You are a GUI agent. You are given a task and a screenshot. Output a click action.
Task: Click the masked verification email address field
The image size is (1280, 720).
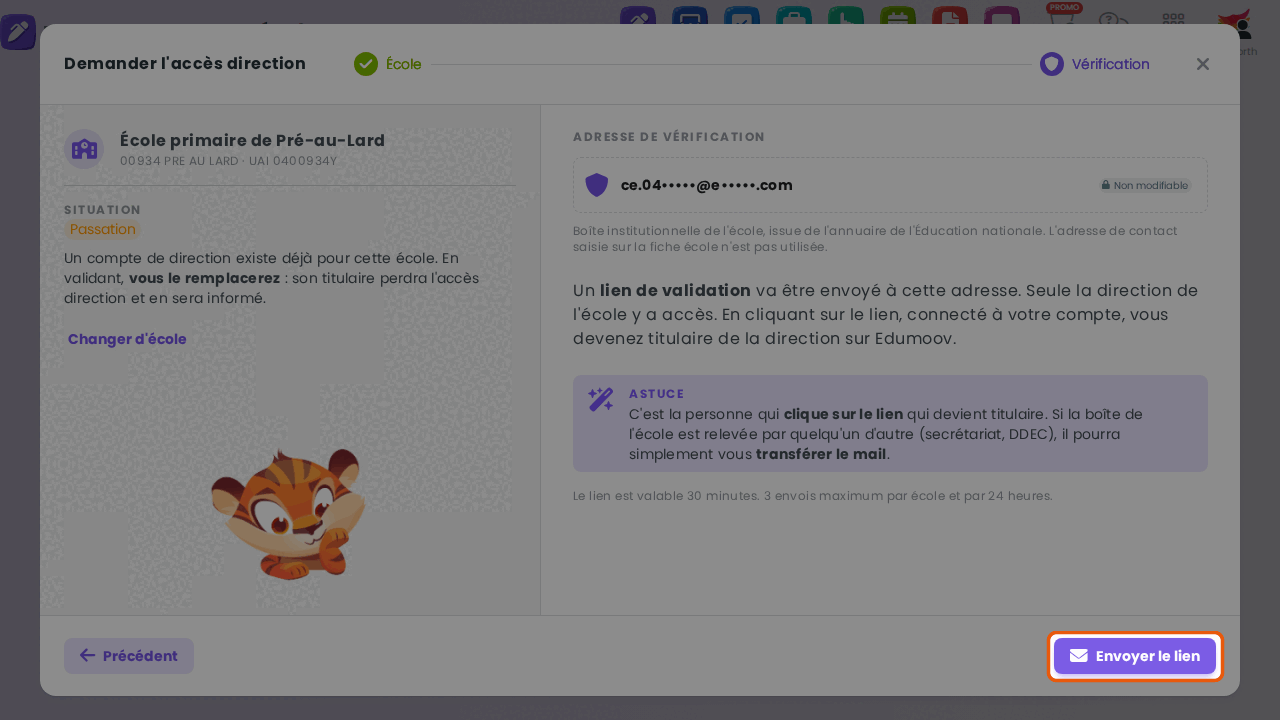(x=890, y=185)
